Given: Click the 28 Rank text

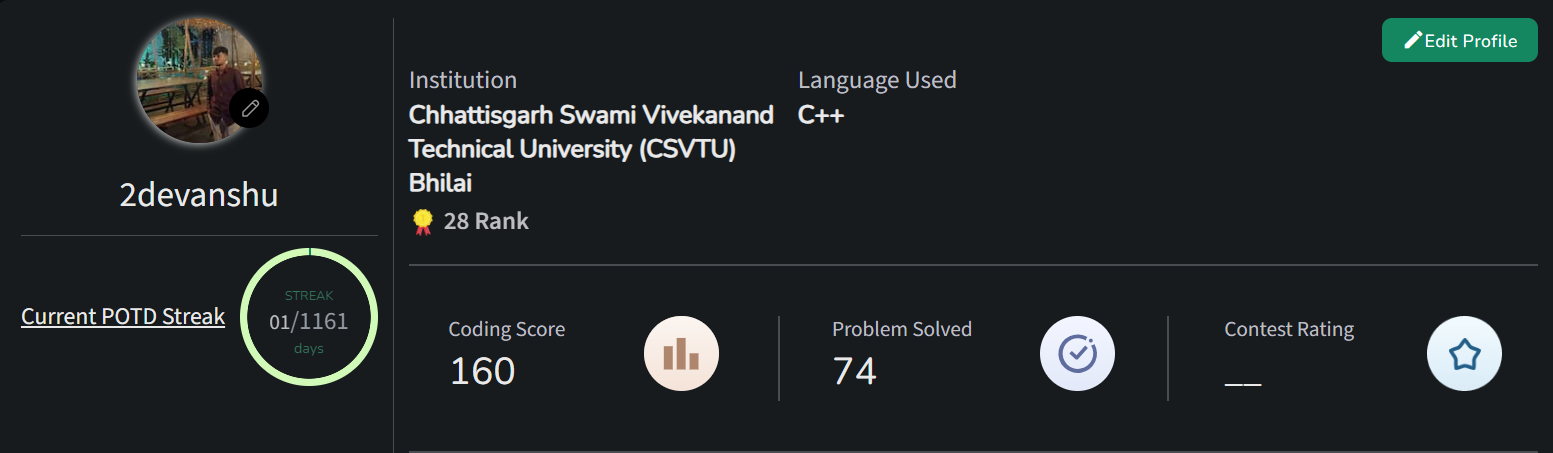Looking at the screenshot, I should click(x=486, y=221).
